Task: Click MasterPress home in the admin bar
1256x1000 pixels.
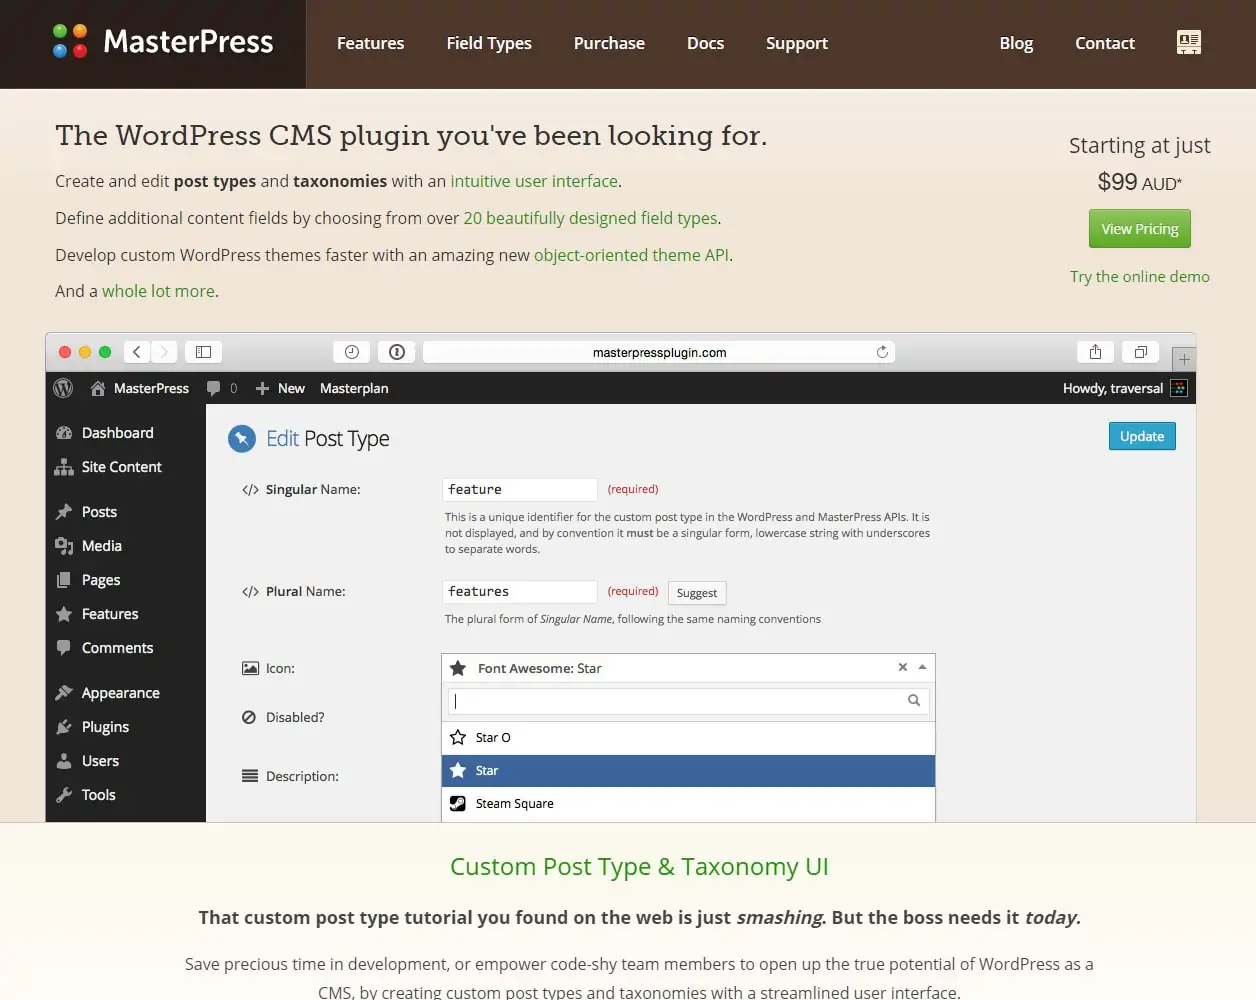Action: coord(140,388)
